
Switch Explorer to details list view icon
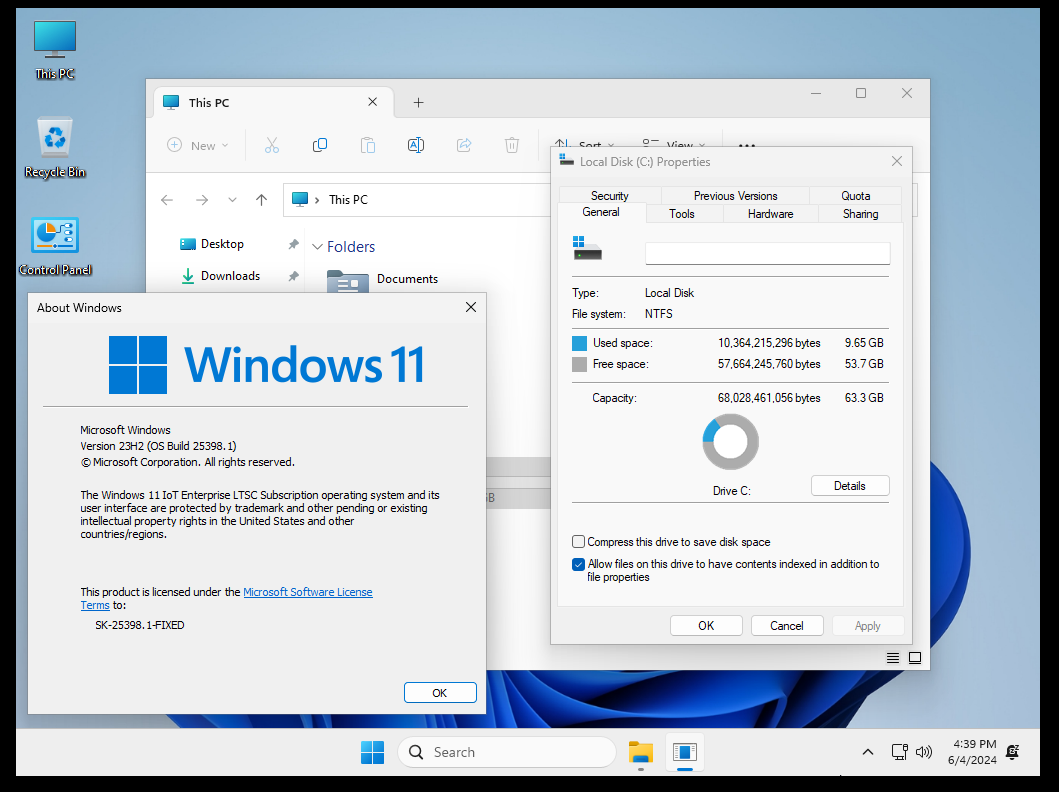point(893,658)
